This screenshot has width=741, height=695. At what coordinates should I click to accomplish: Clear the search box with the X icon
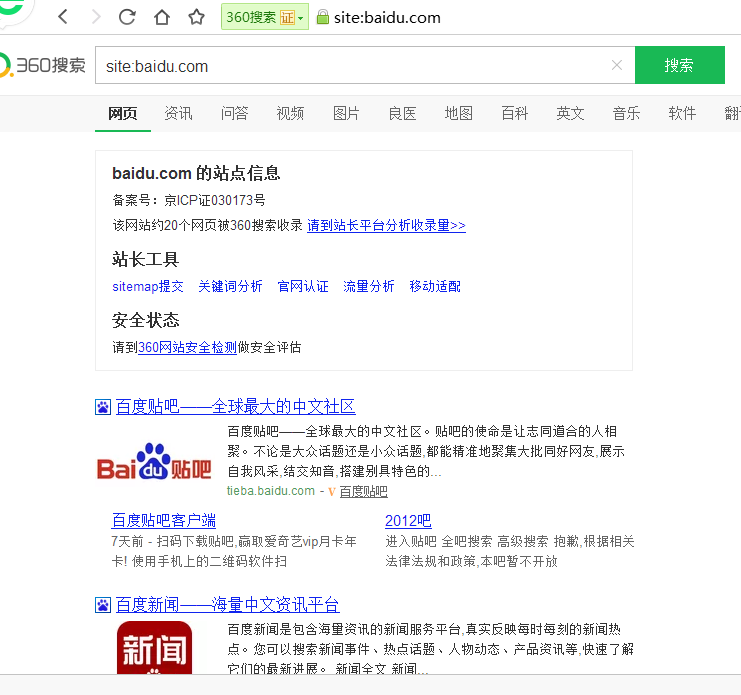click(617, 65)
